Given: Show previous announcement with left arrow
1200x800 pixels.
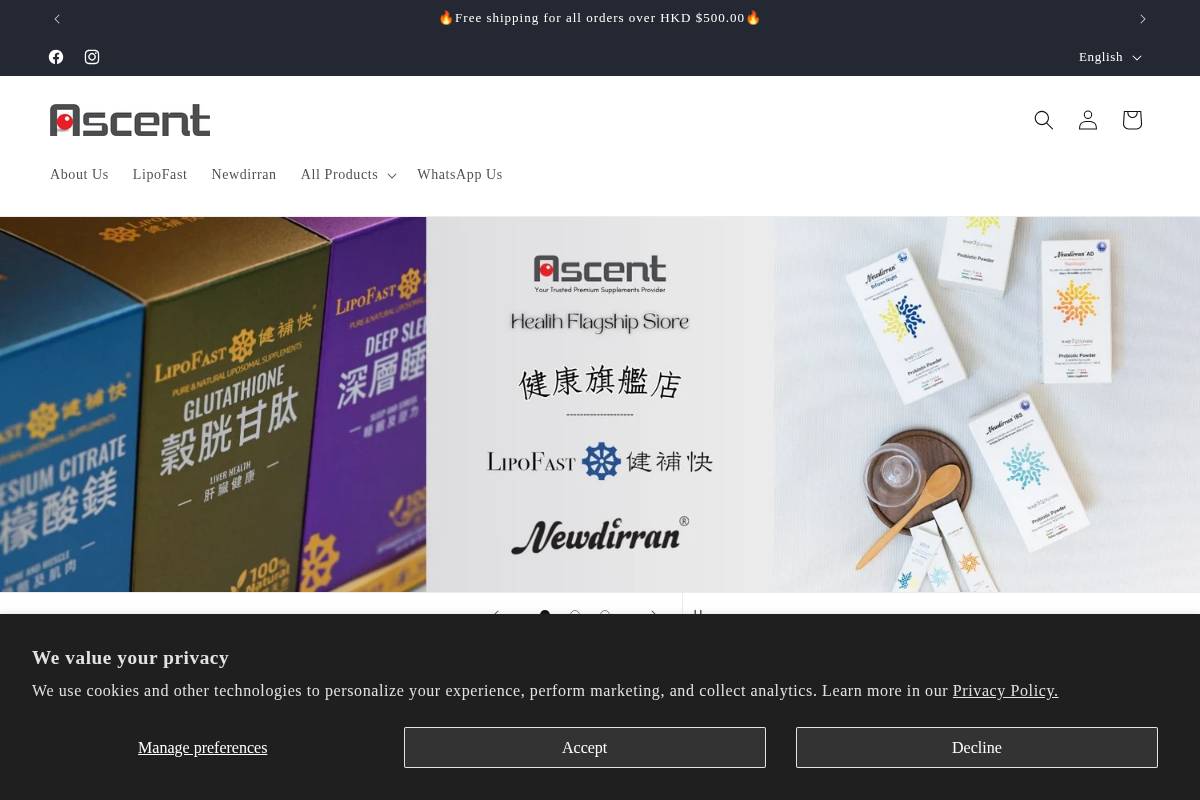Looking at the screenshot, I should pyautogui.click(x=57, y=18).
